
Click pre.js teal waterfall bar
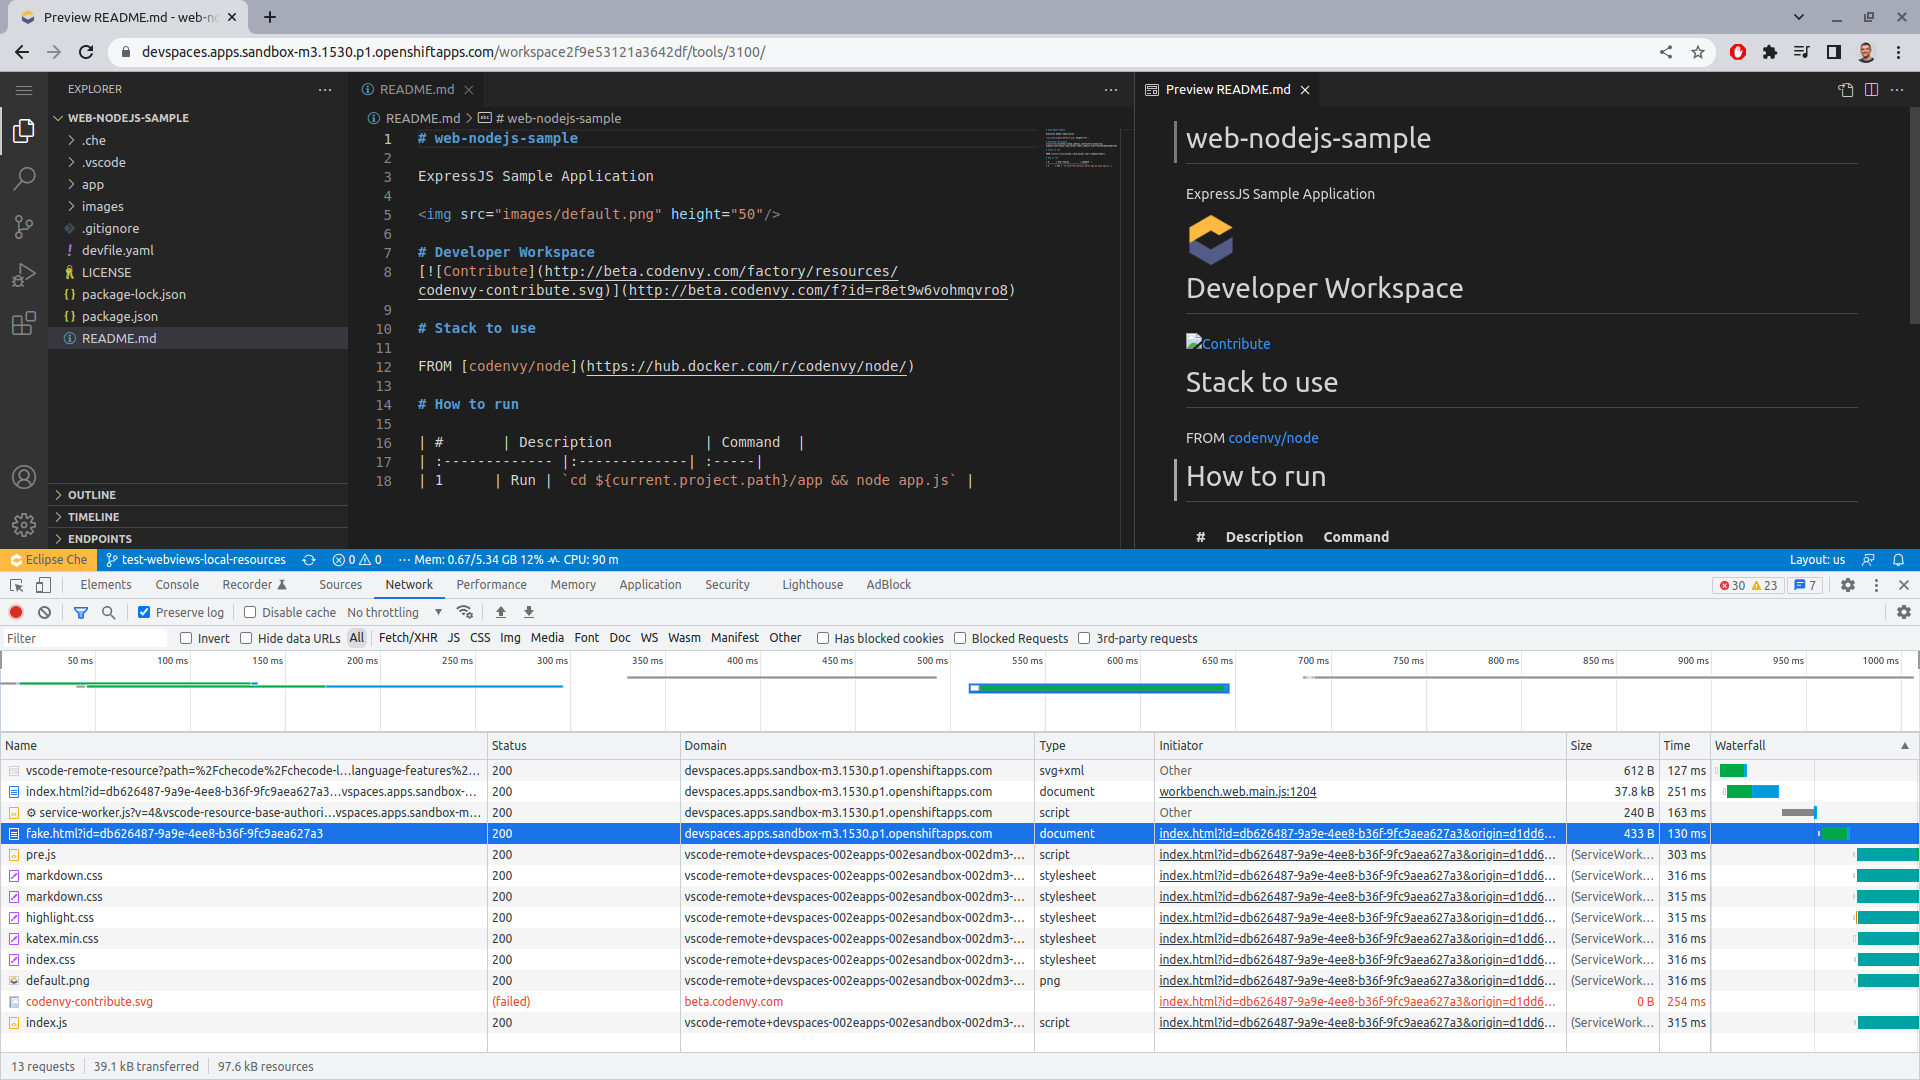click(x=1887, y=855)
